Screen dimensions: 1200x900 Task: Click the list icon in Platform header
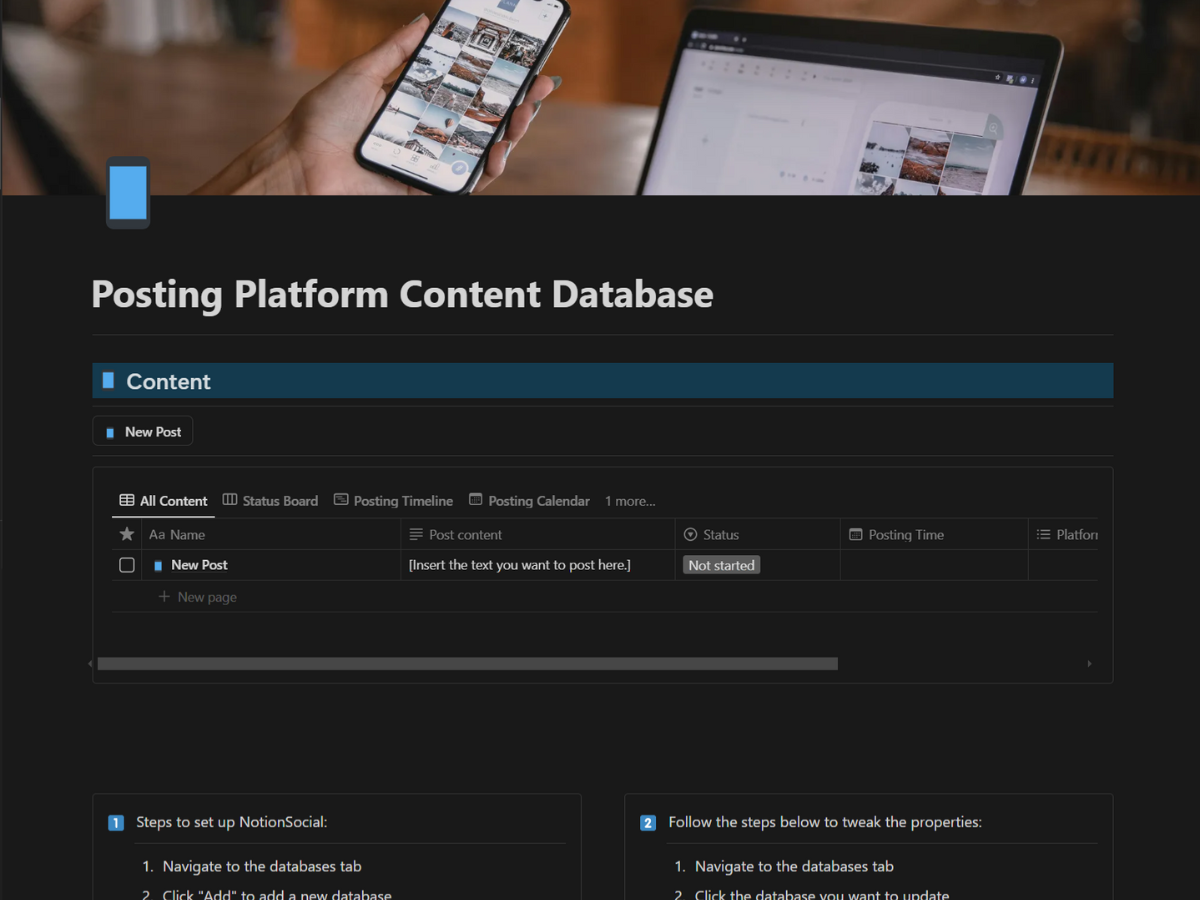click(x=1043, y=535)
